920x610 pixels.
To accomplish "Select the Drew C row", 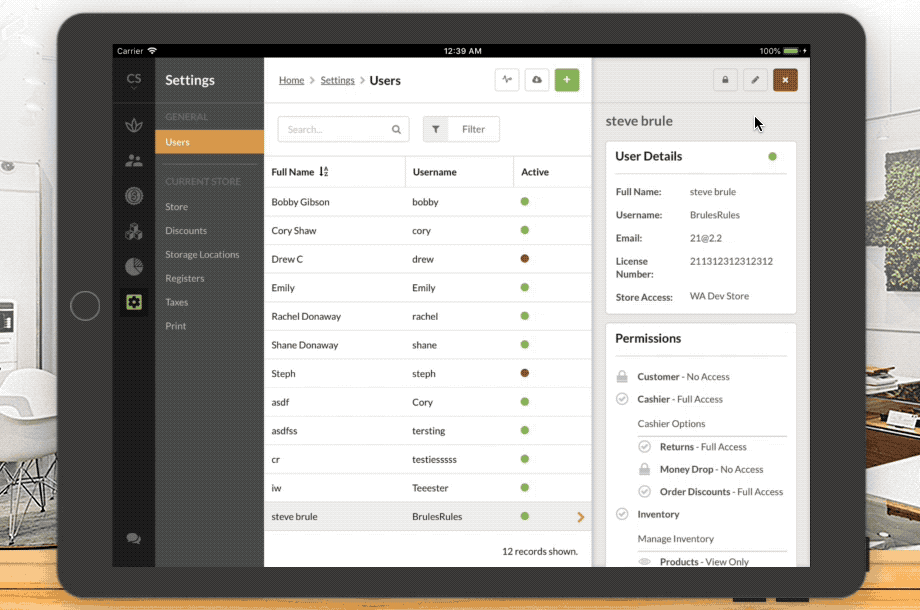I will coord(428,259).
